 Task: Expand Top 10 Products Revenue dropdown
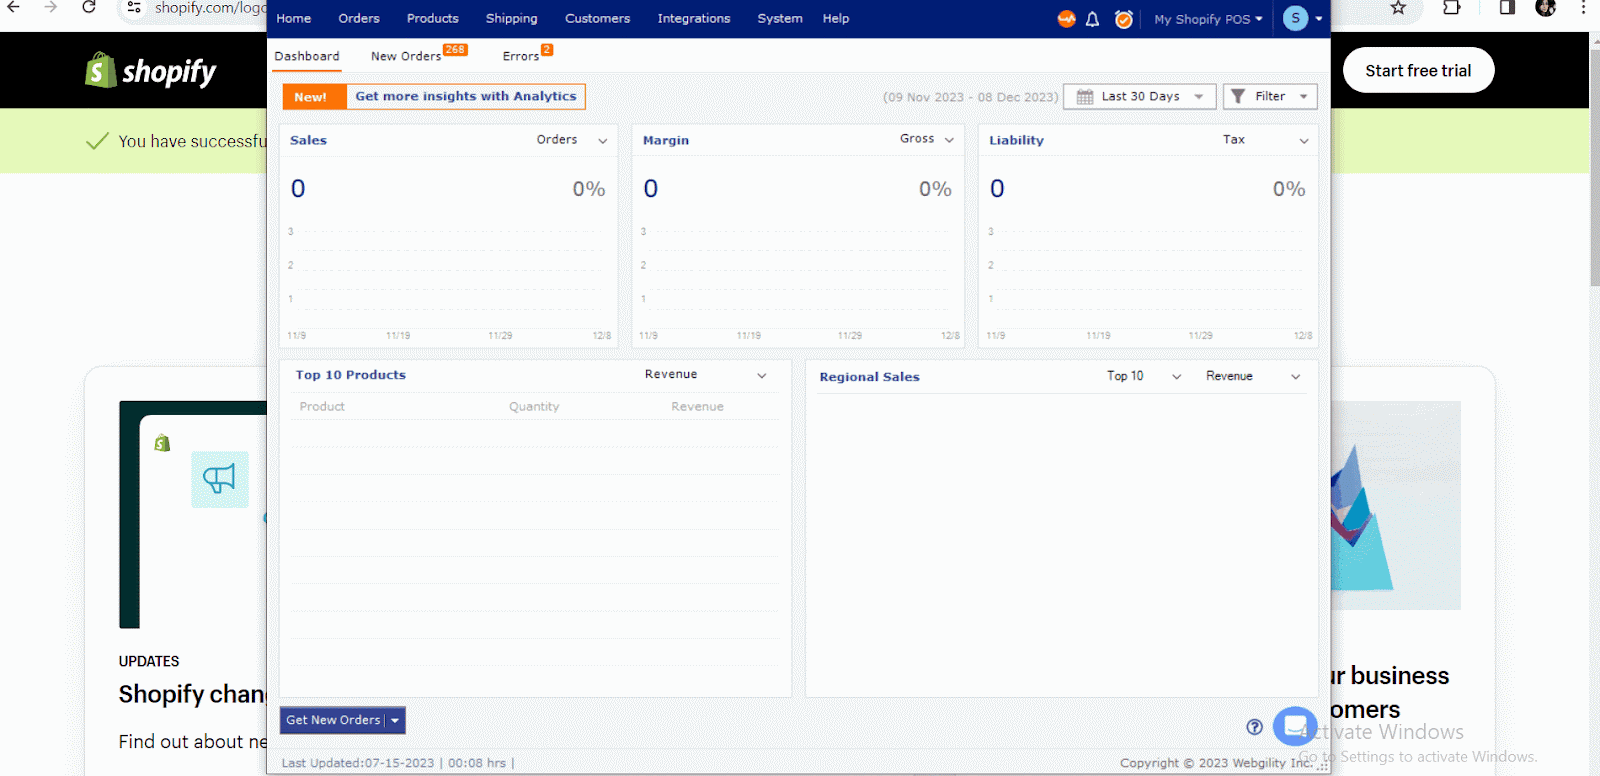762,376
